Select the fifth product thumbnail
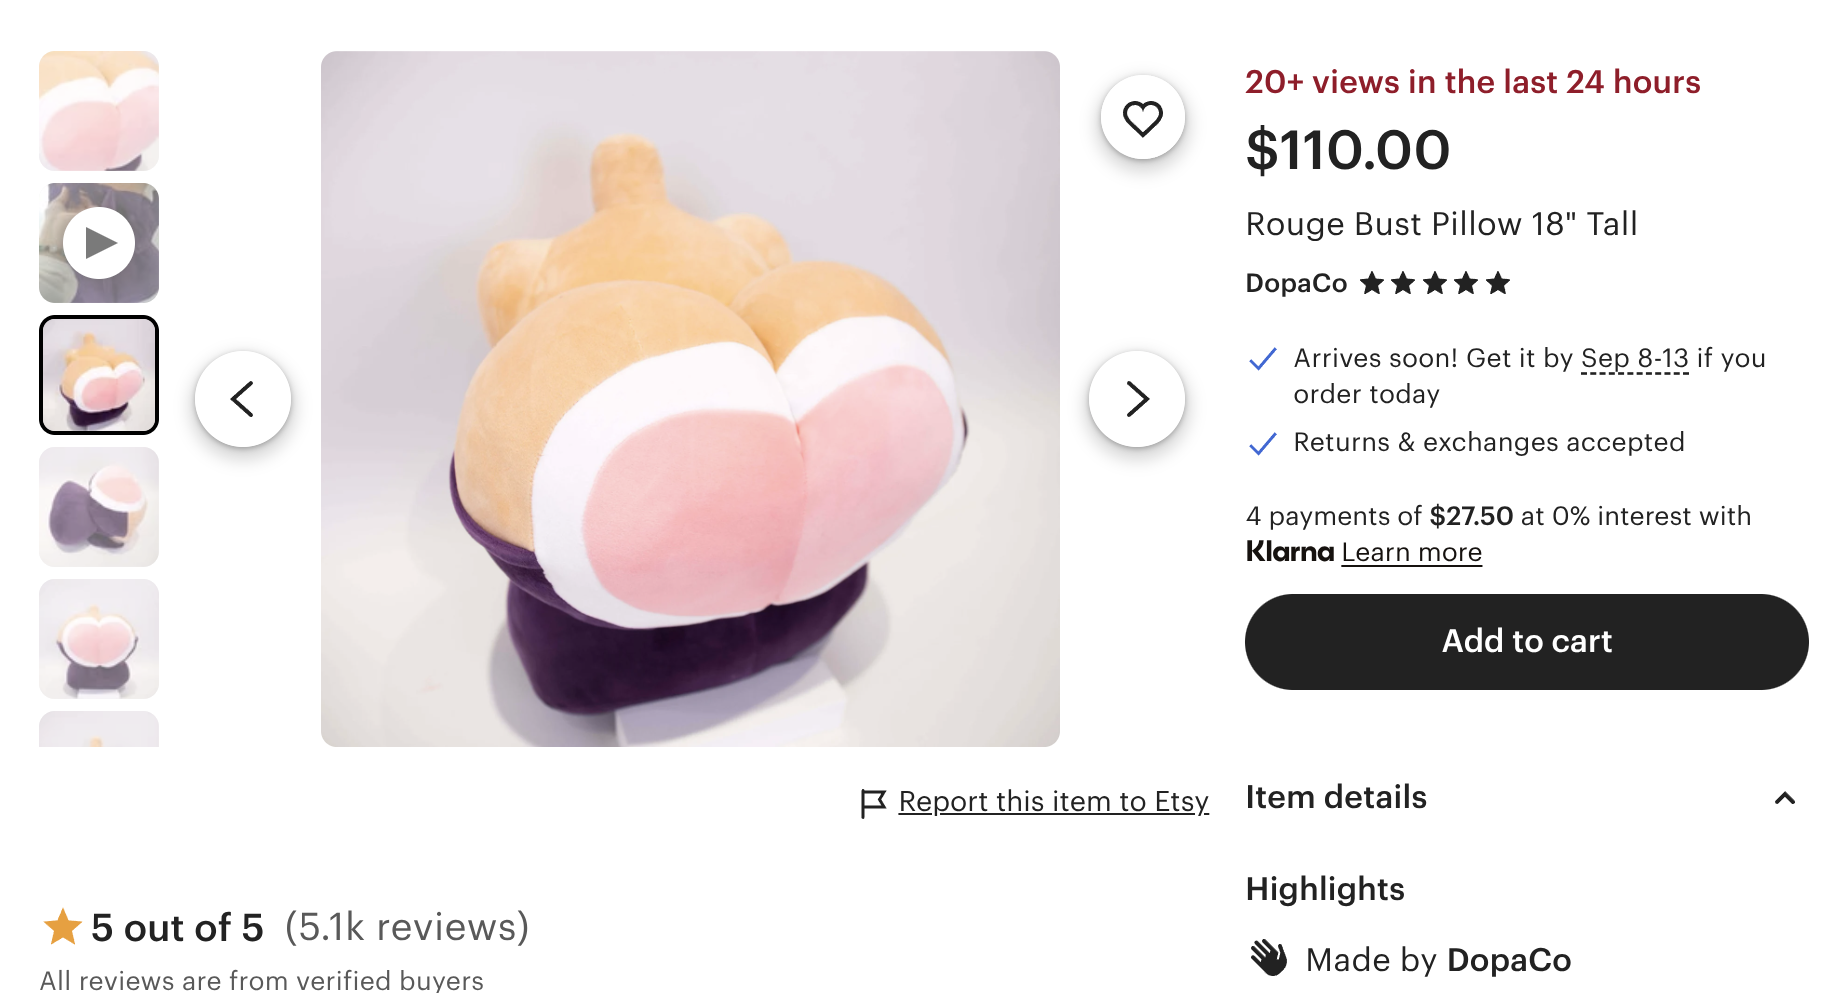 pyautogui.click(x=99, y=639)
